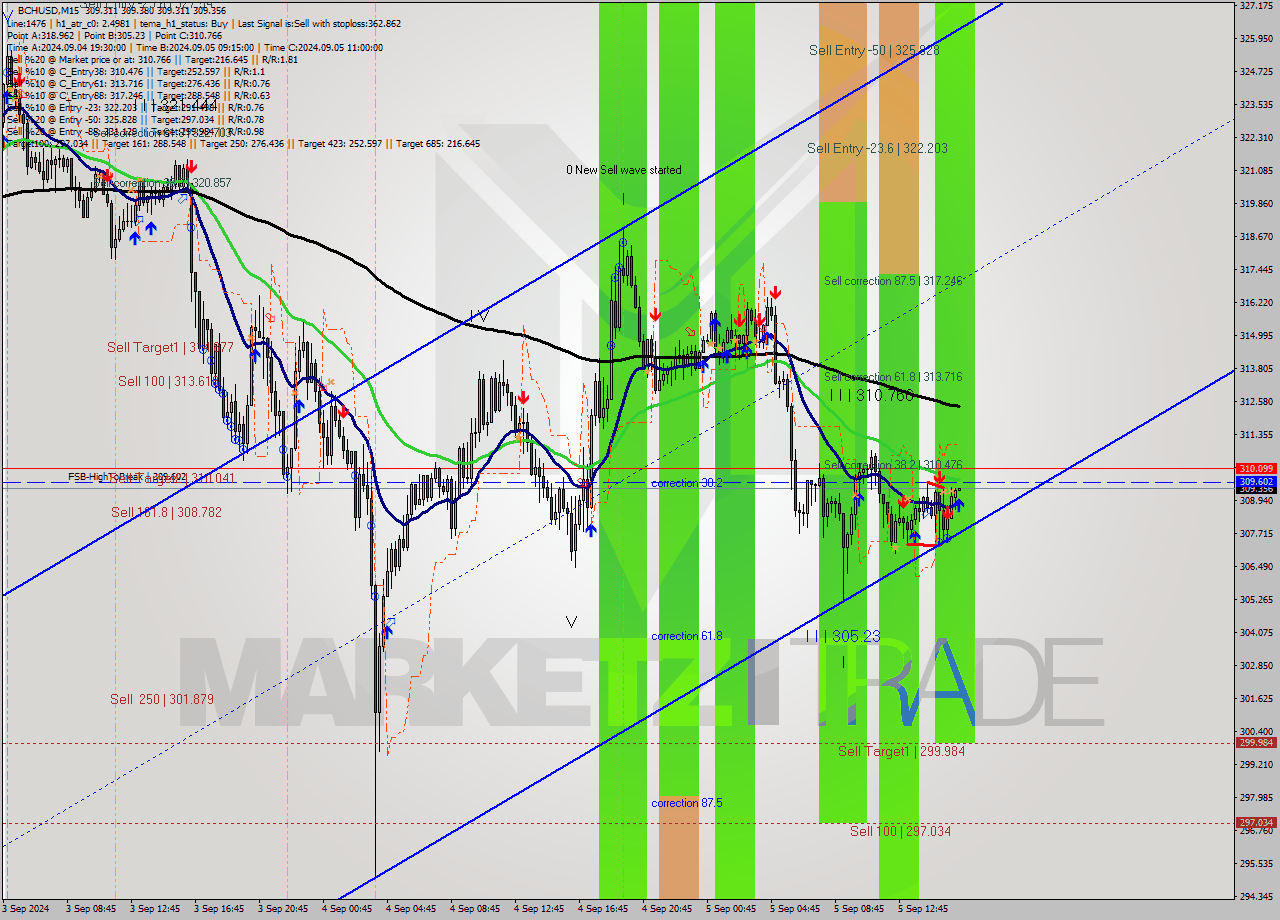Click the '4 Sep 20:45' time label

coord(668,909)
